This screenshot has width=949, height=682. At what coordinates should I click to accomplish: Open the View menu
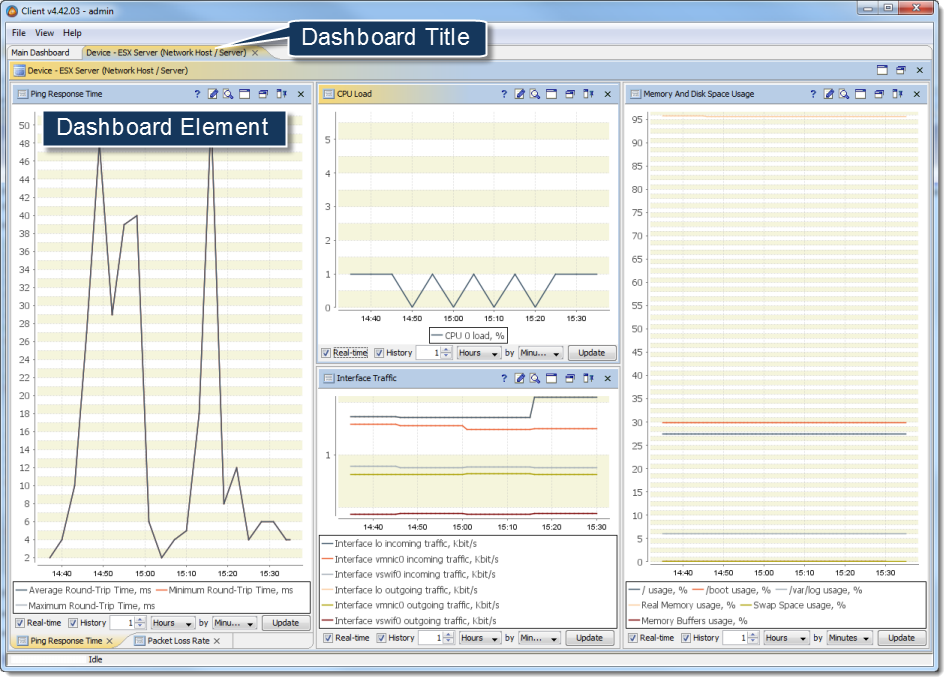coord(45,33)
